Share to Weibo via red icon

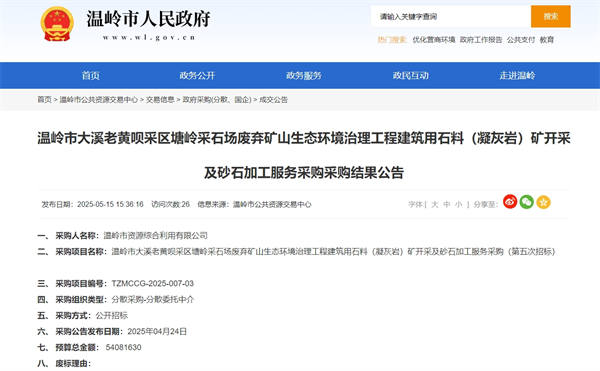[510, 202]
